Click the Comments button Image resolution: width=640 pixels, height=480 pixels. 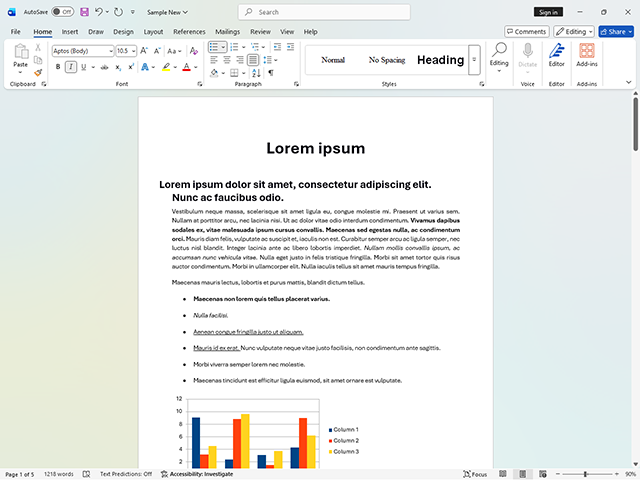(x=527, y=31)
